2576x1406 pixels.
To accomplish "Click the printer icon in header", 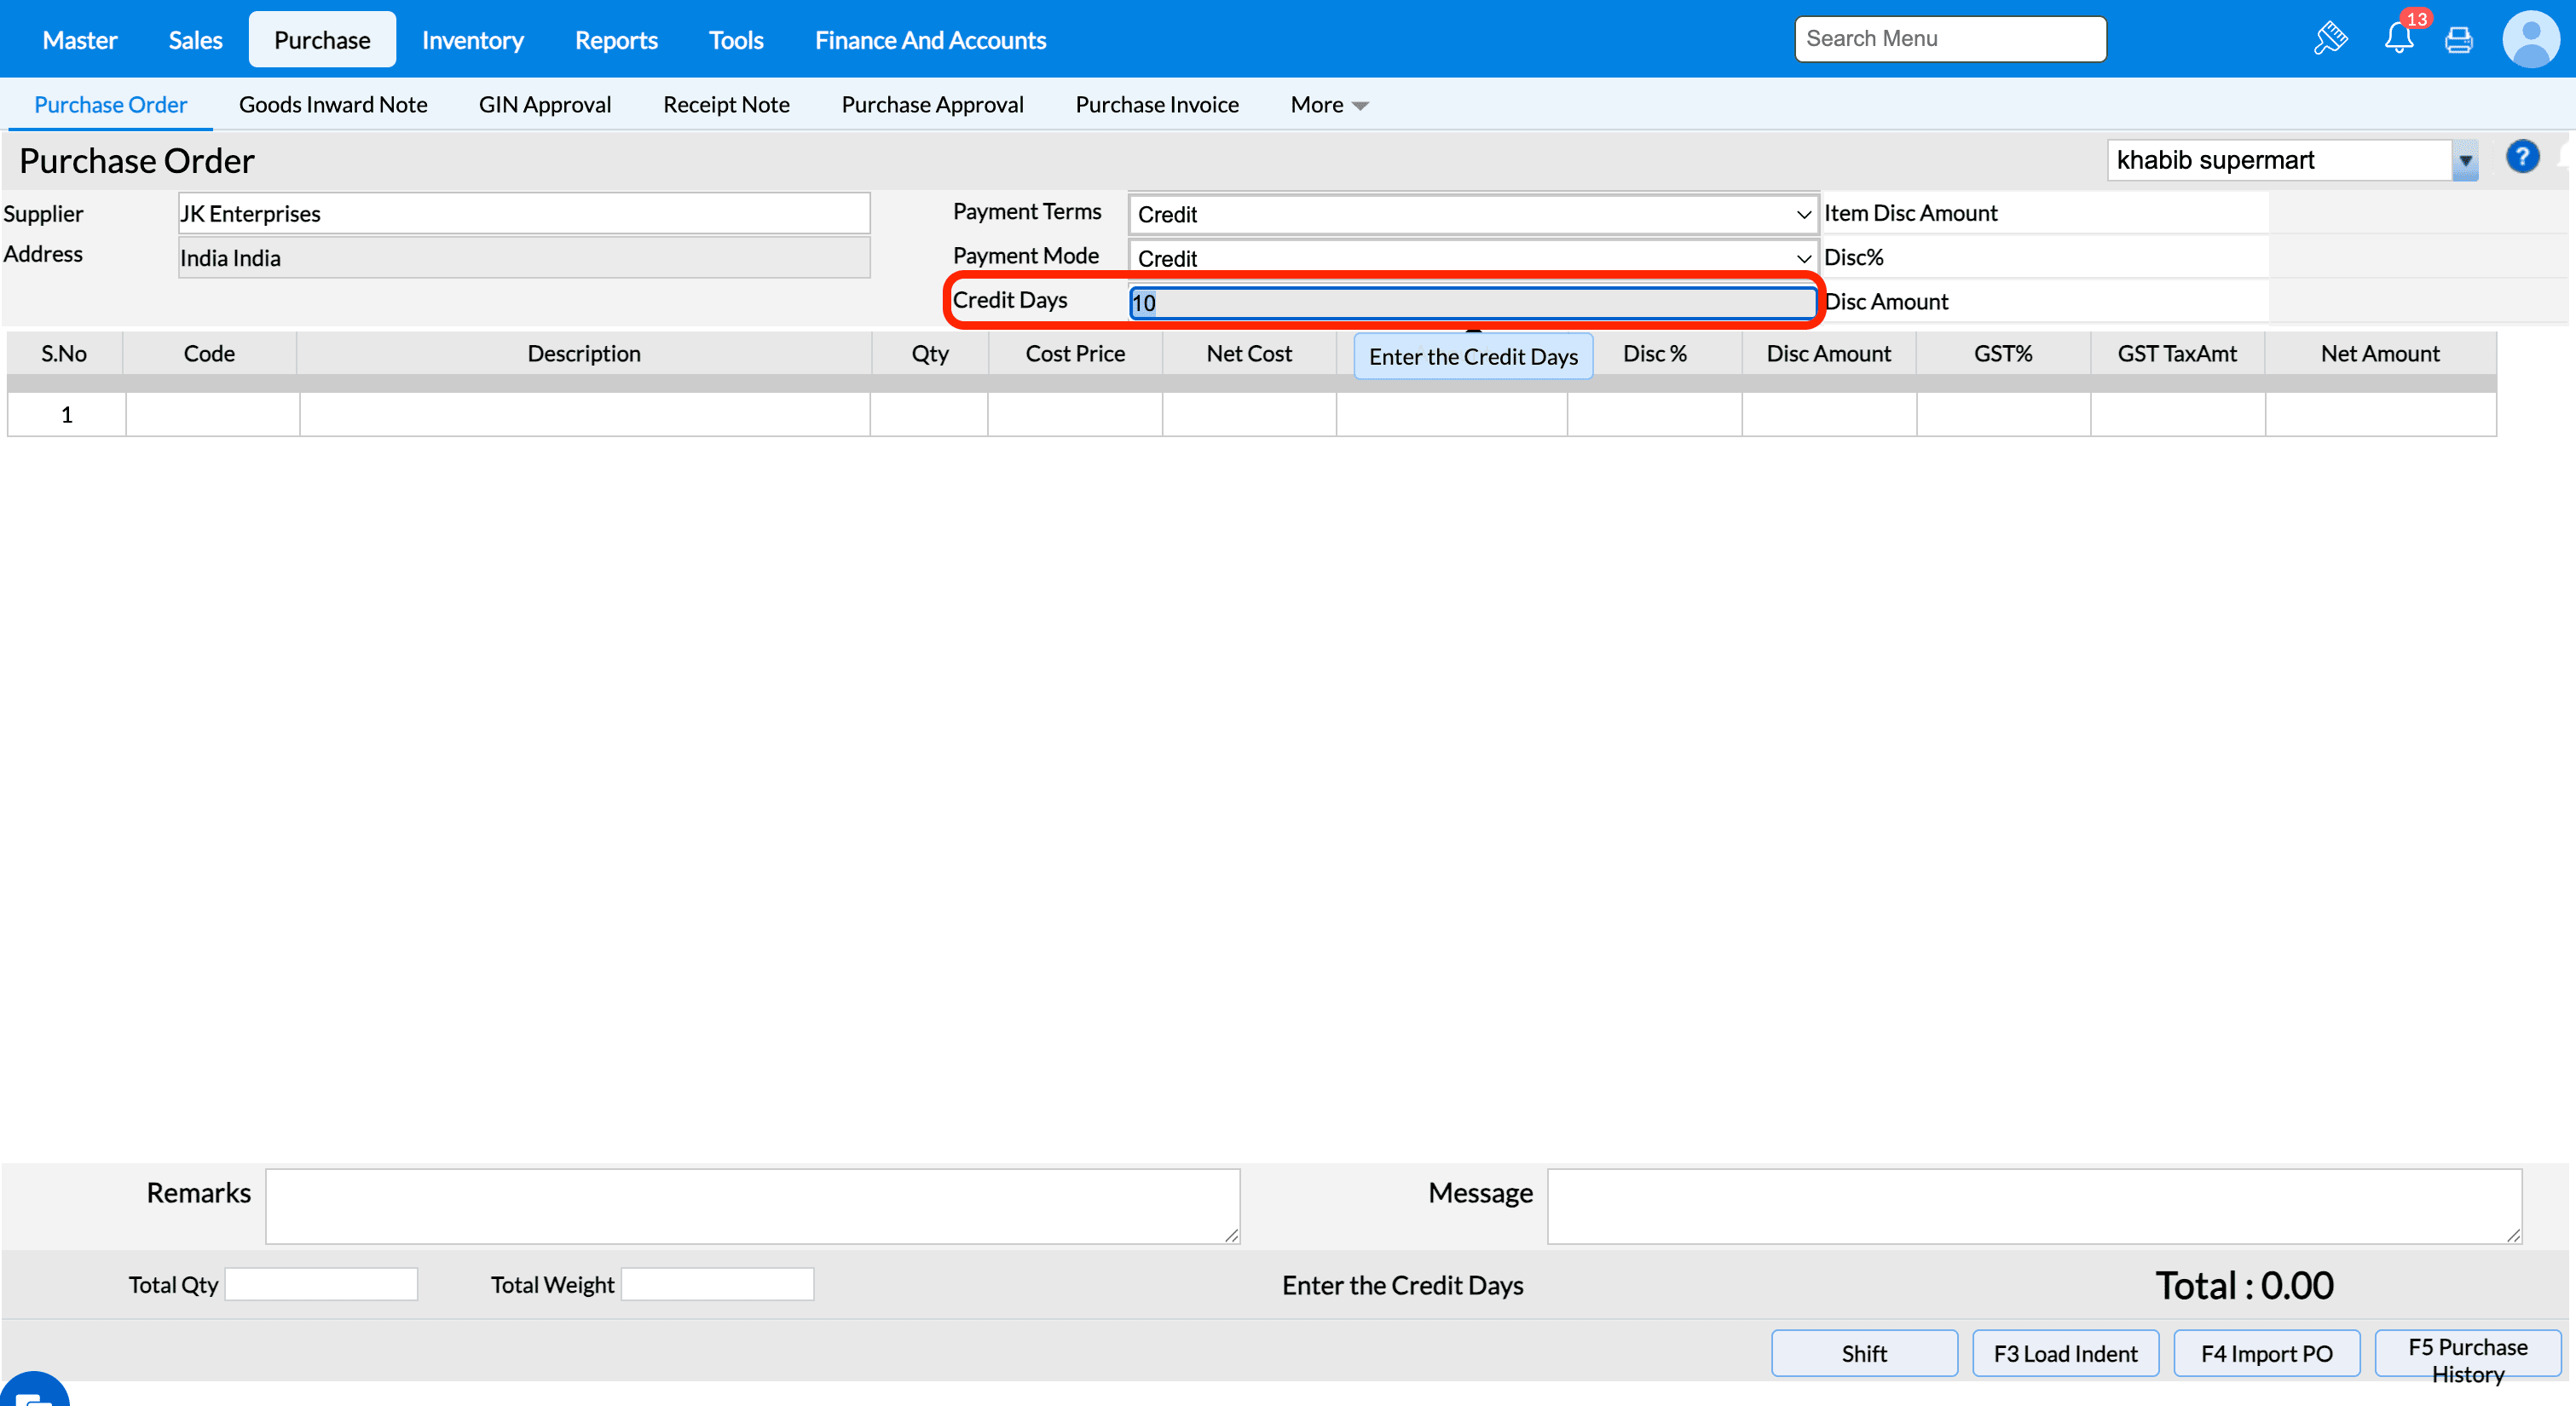I will pos(2458,40).
